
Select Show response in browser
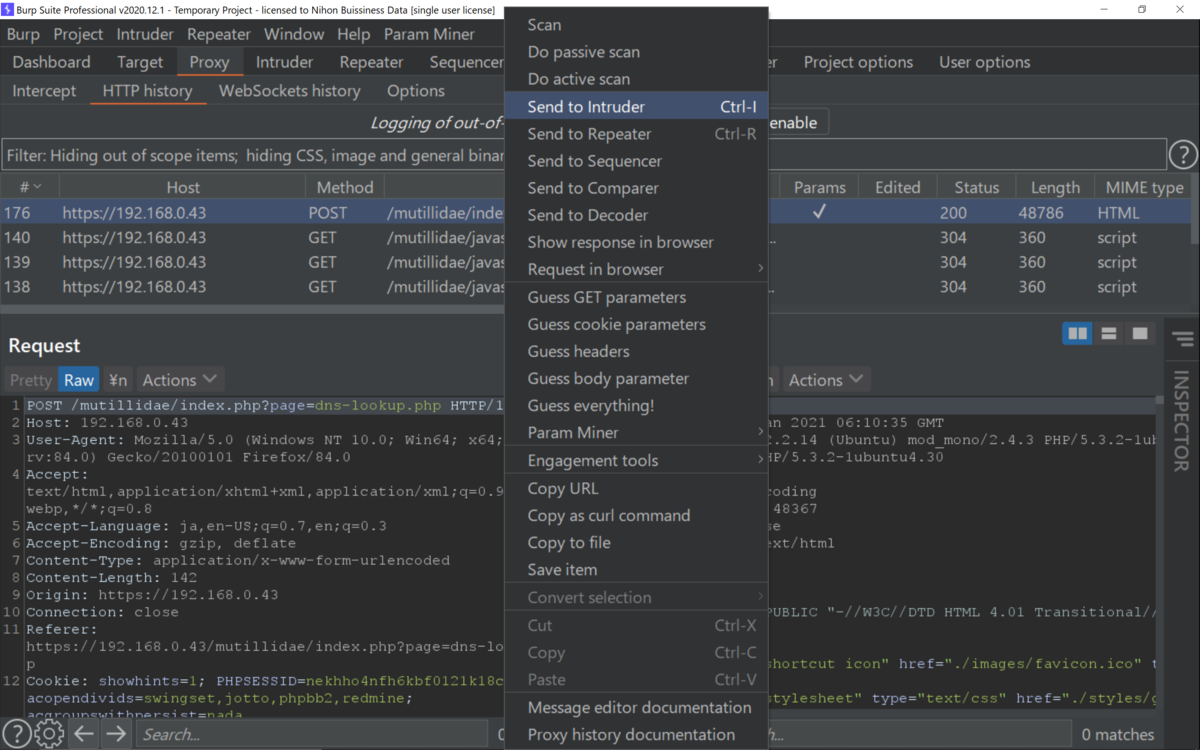pos(636,242)
